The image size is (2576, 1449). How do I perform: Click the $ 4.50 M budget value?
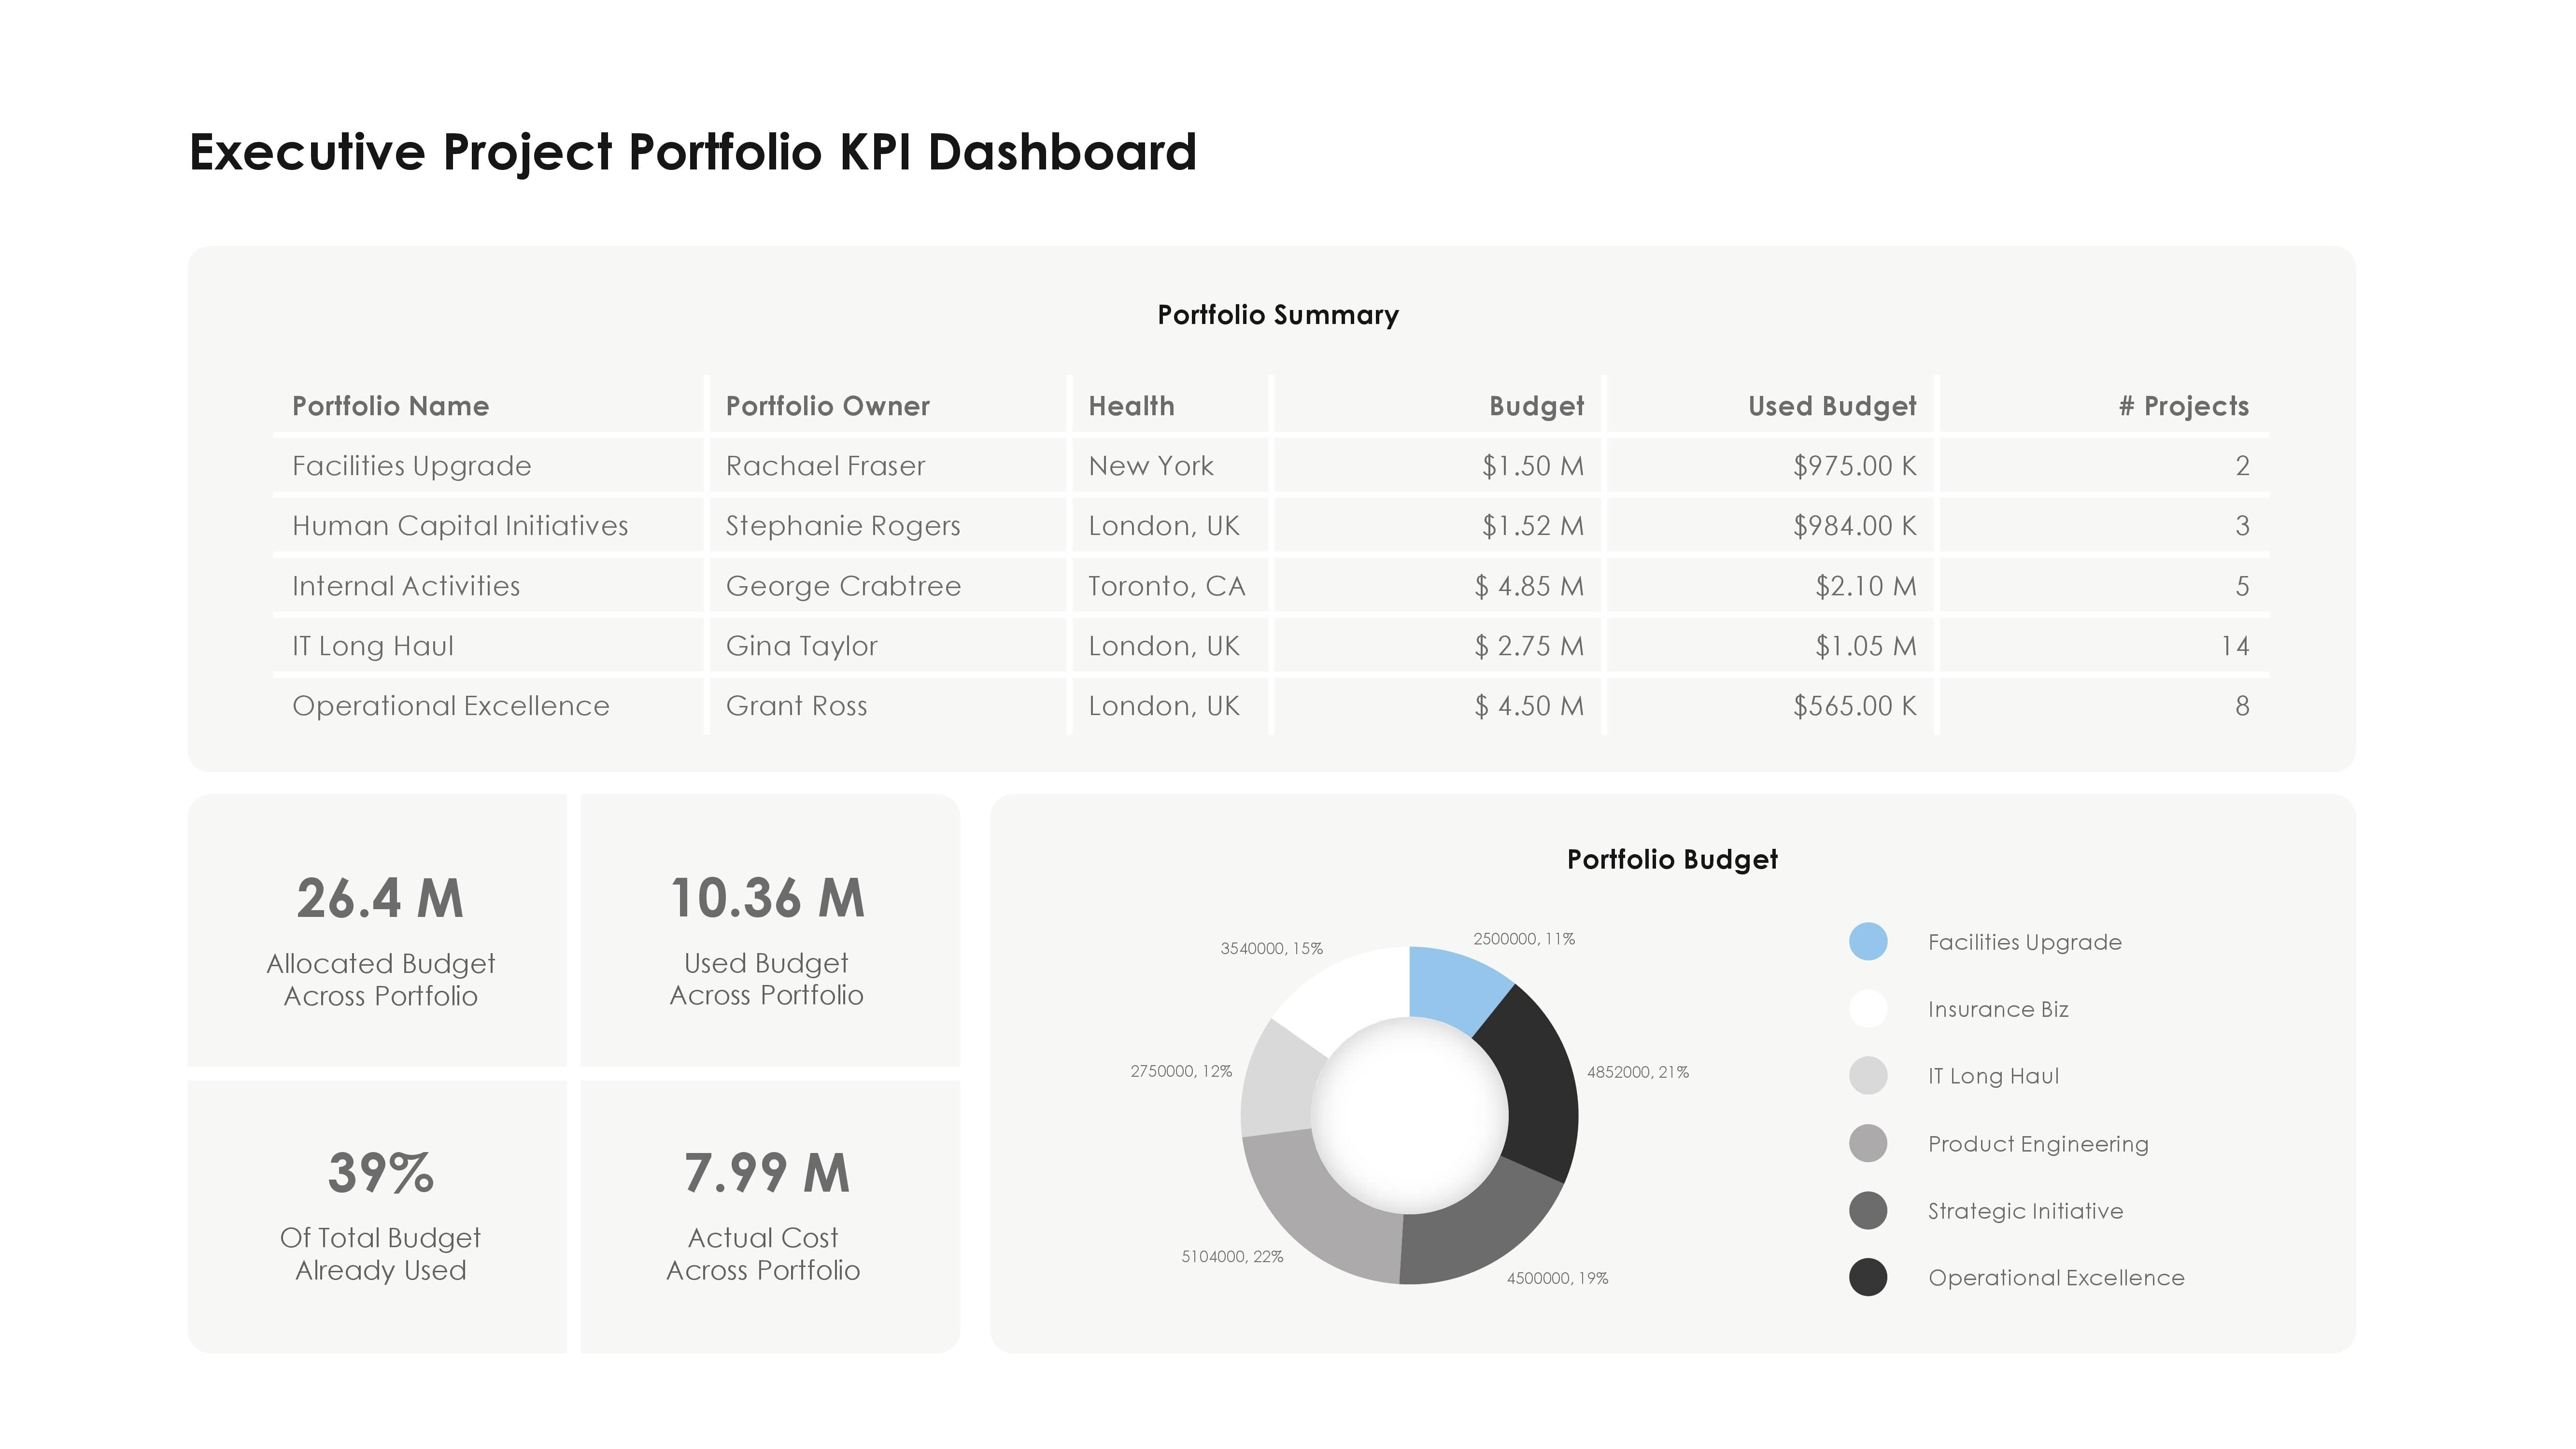tap(1529, 706)
